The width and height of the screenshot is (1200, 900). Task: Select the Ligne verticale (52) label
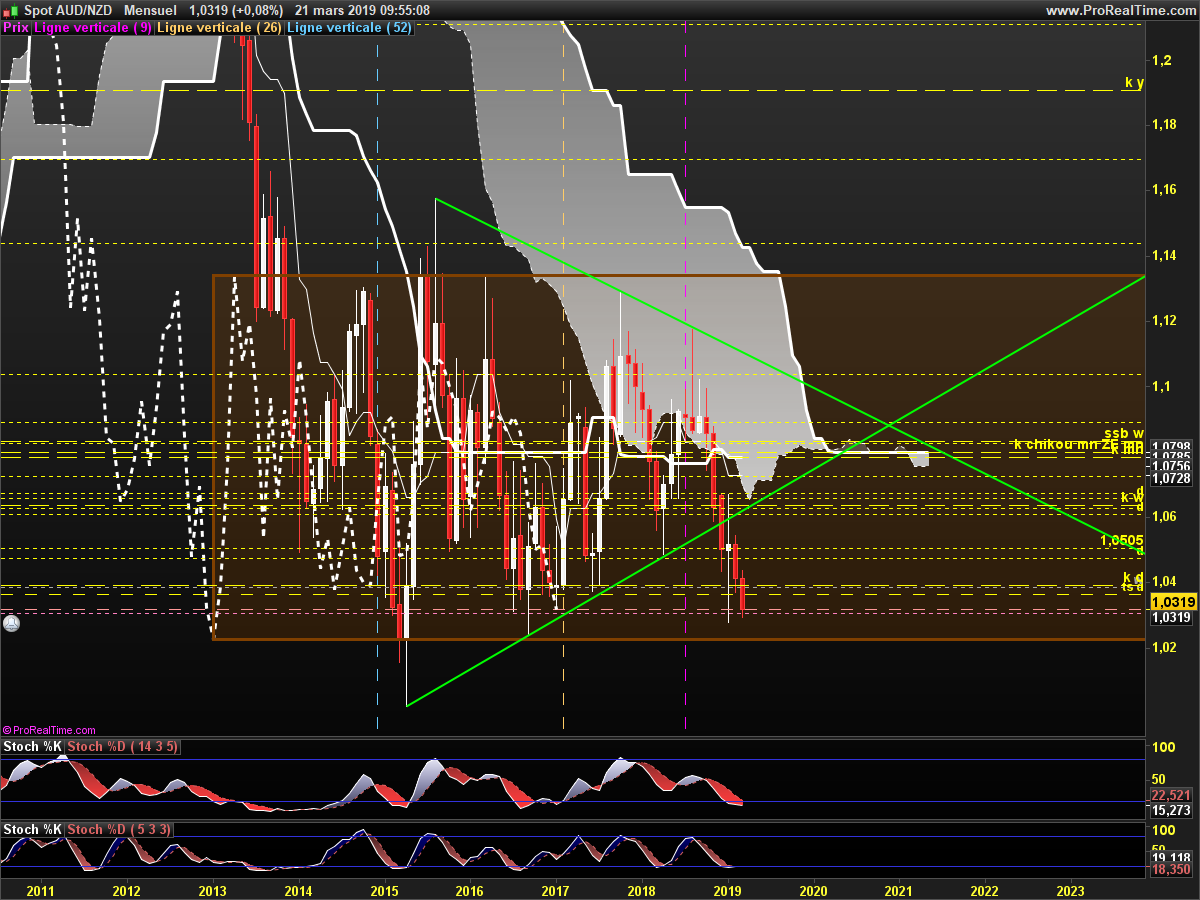[349, 28]
